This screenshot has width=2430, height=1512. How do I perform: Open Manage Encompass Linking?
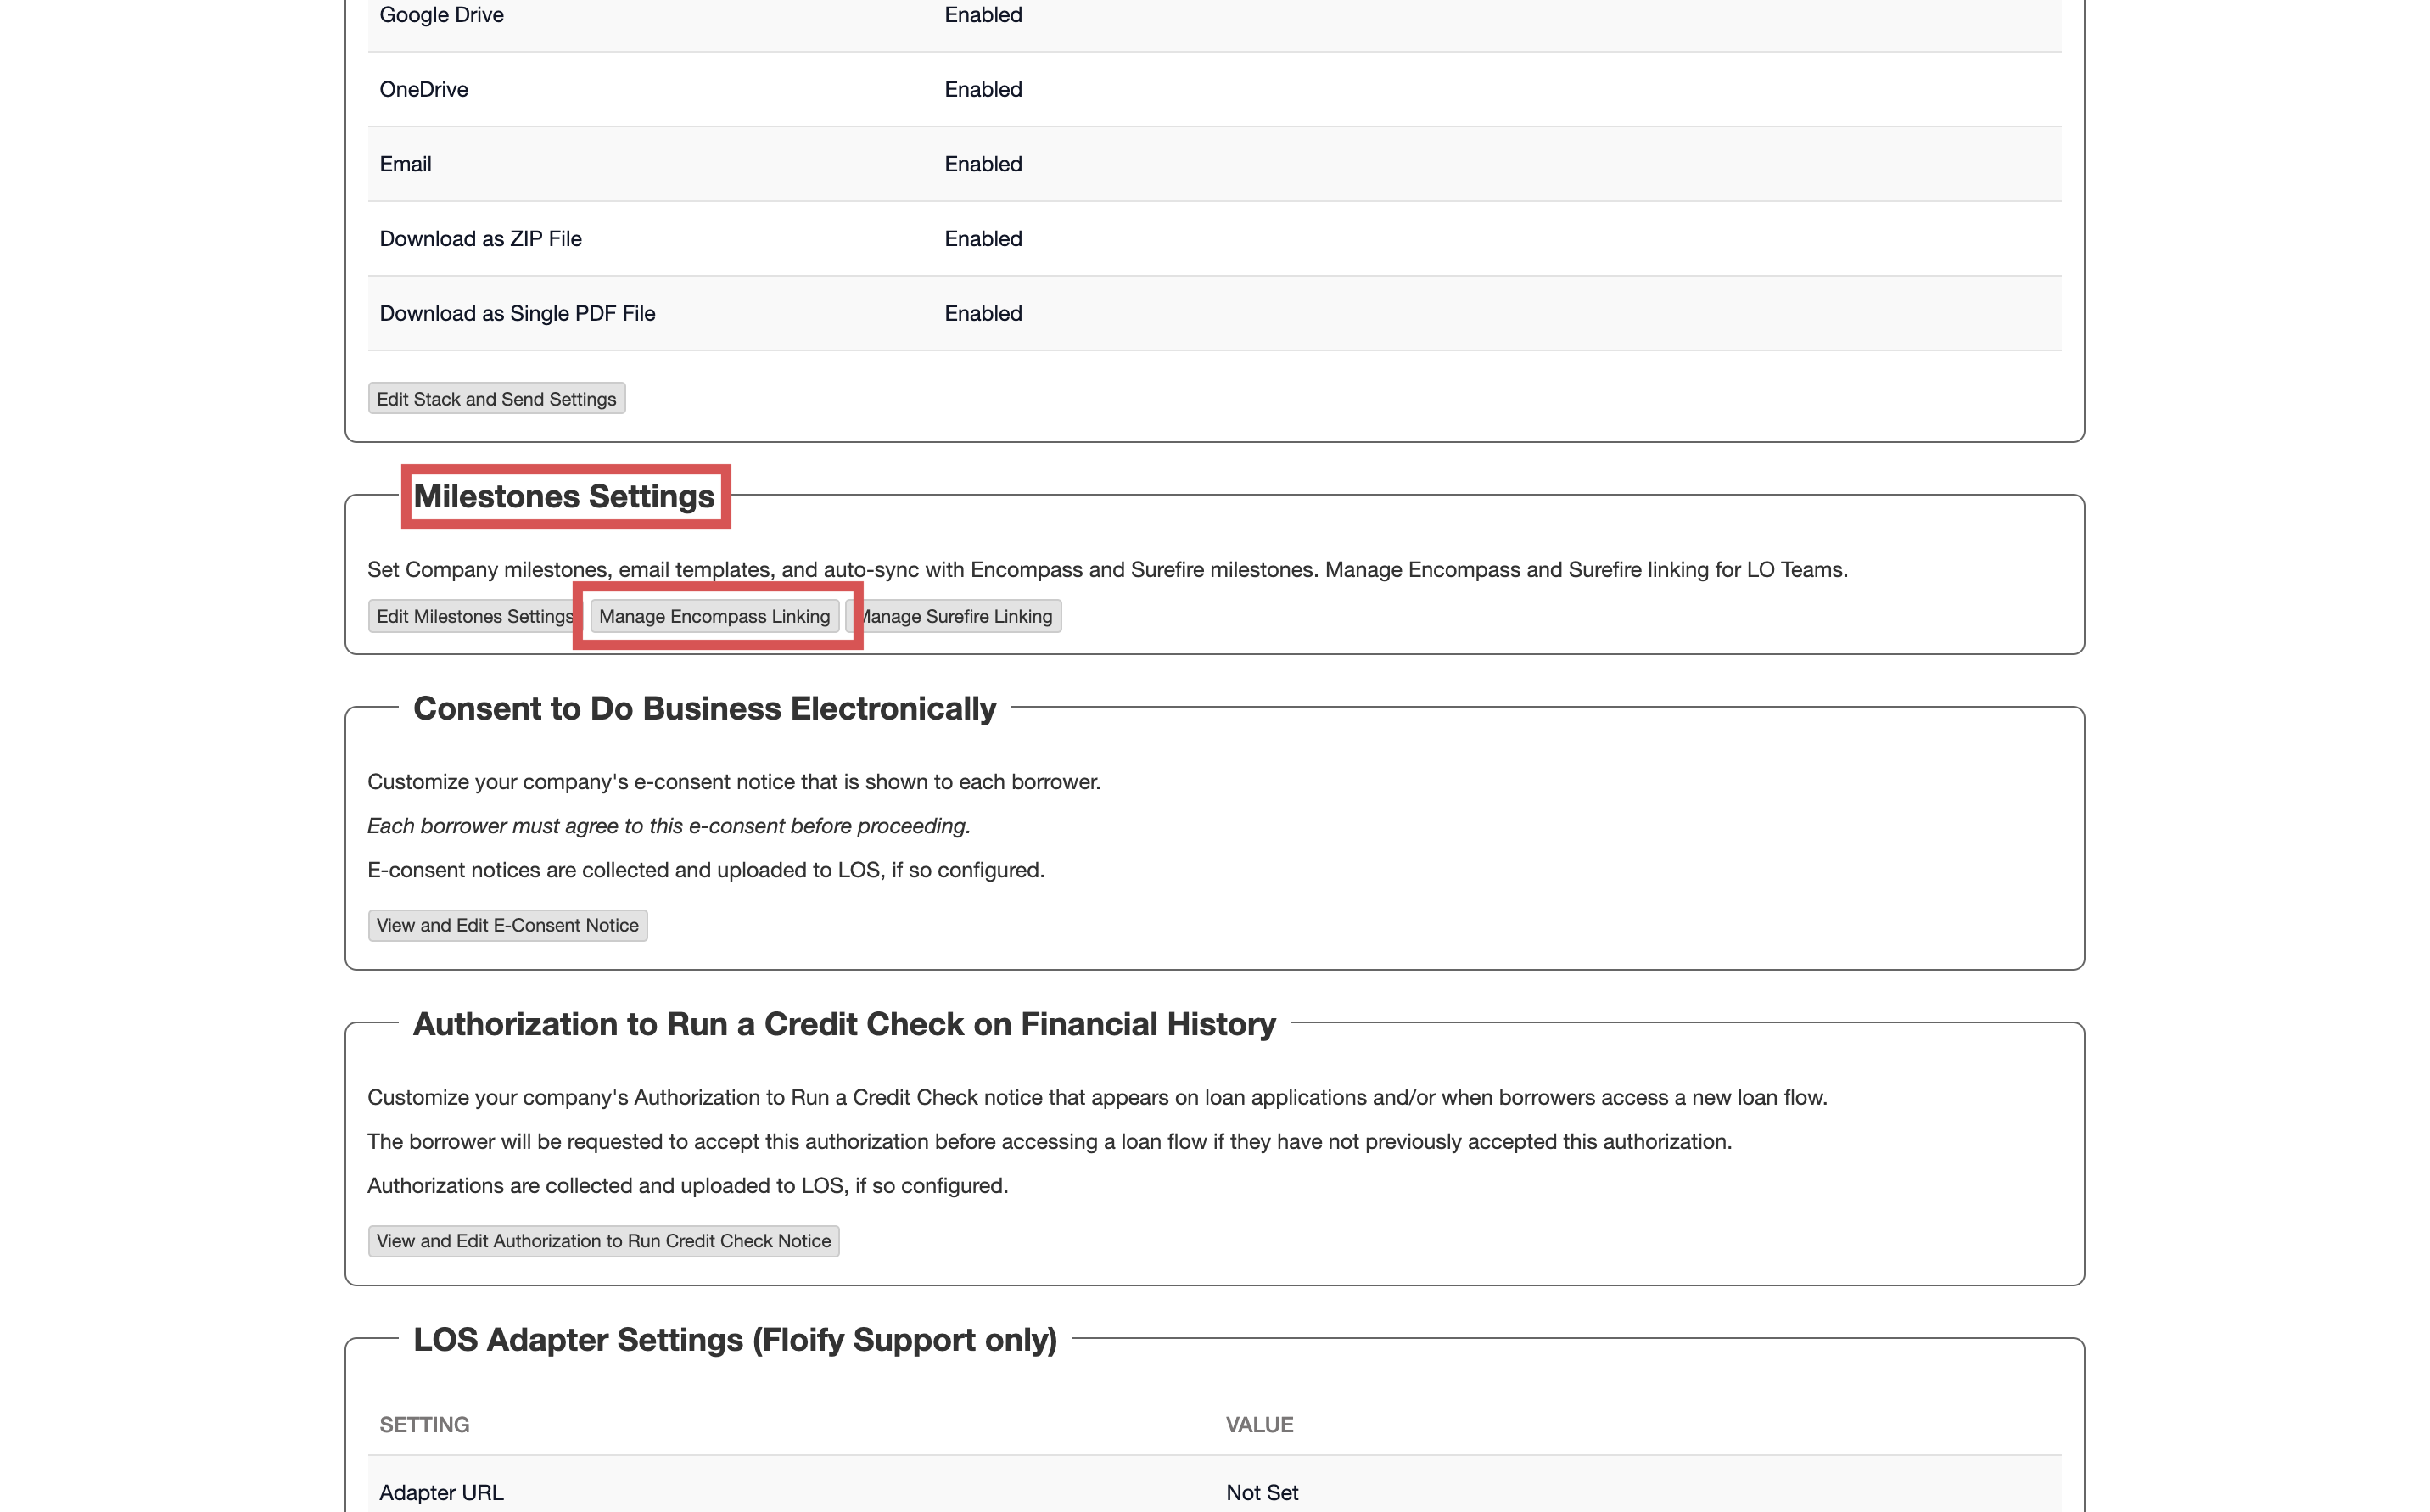[714, 616]
